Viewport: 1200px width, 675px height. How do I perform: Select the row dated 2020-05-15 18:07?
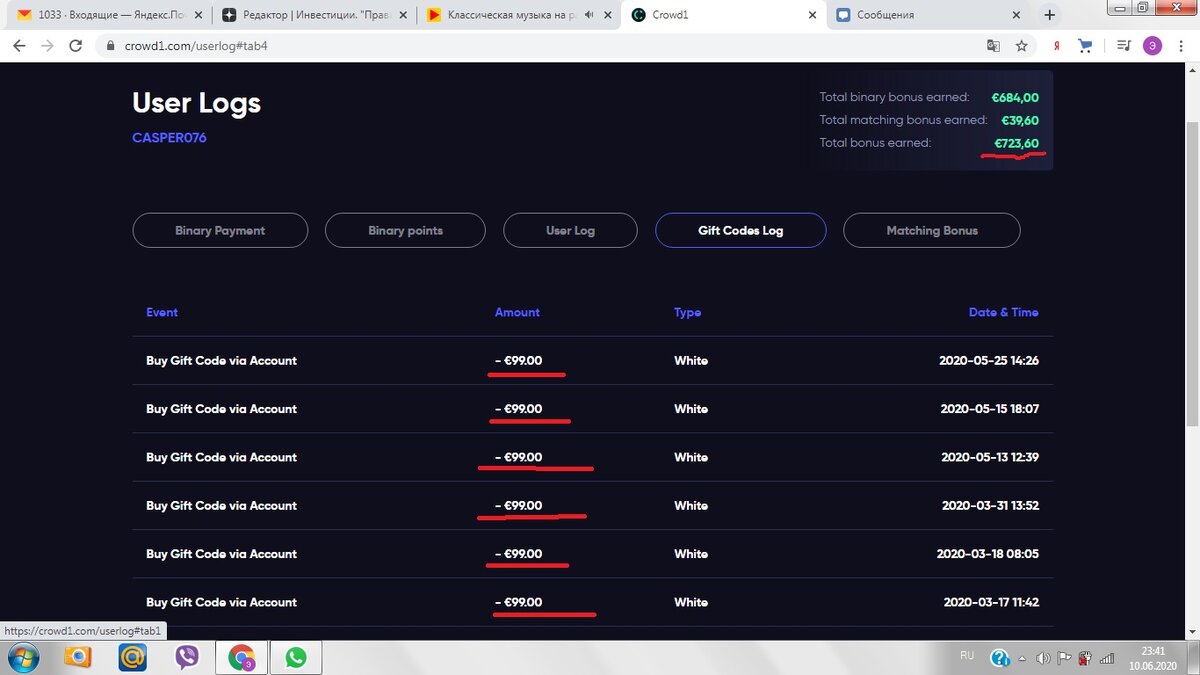592,409
